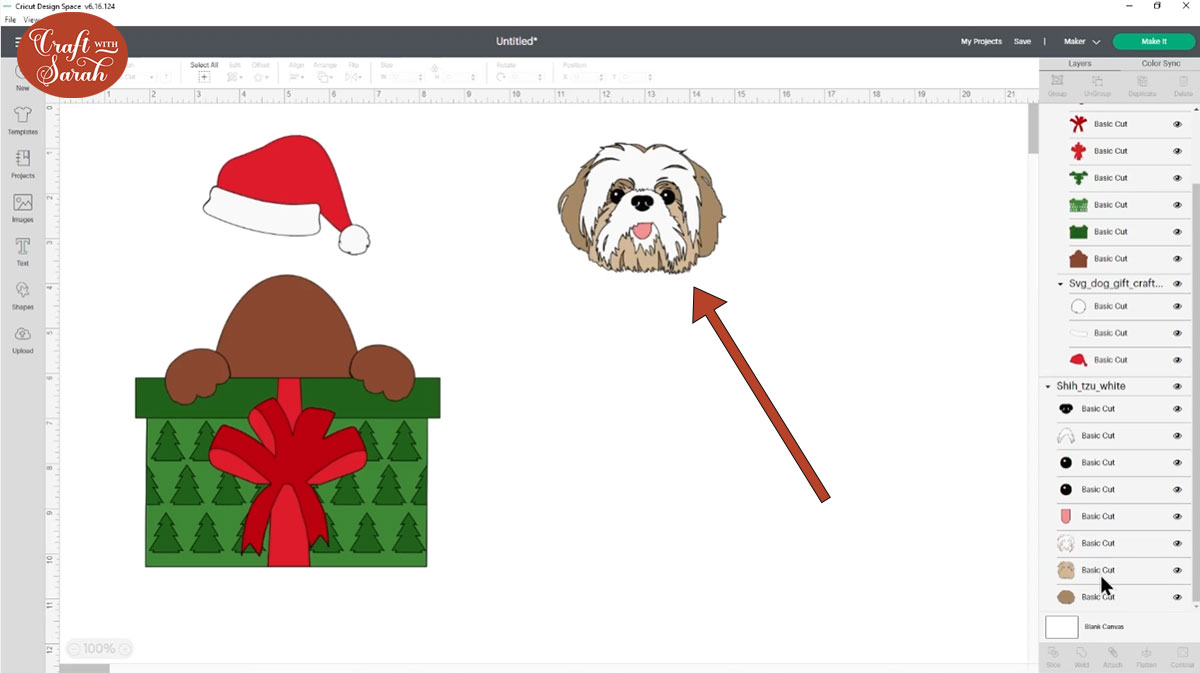Open the File menu
This screenshot has height=673, width=1200.
tap(10, 20)
